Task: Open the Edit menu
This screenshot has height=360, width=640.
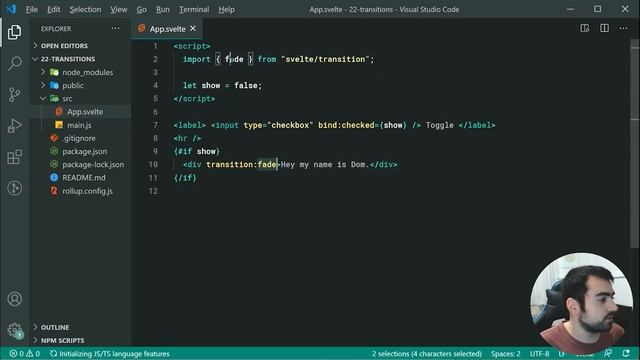Action: pos(53,9)
